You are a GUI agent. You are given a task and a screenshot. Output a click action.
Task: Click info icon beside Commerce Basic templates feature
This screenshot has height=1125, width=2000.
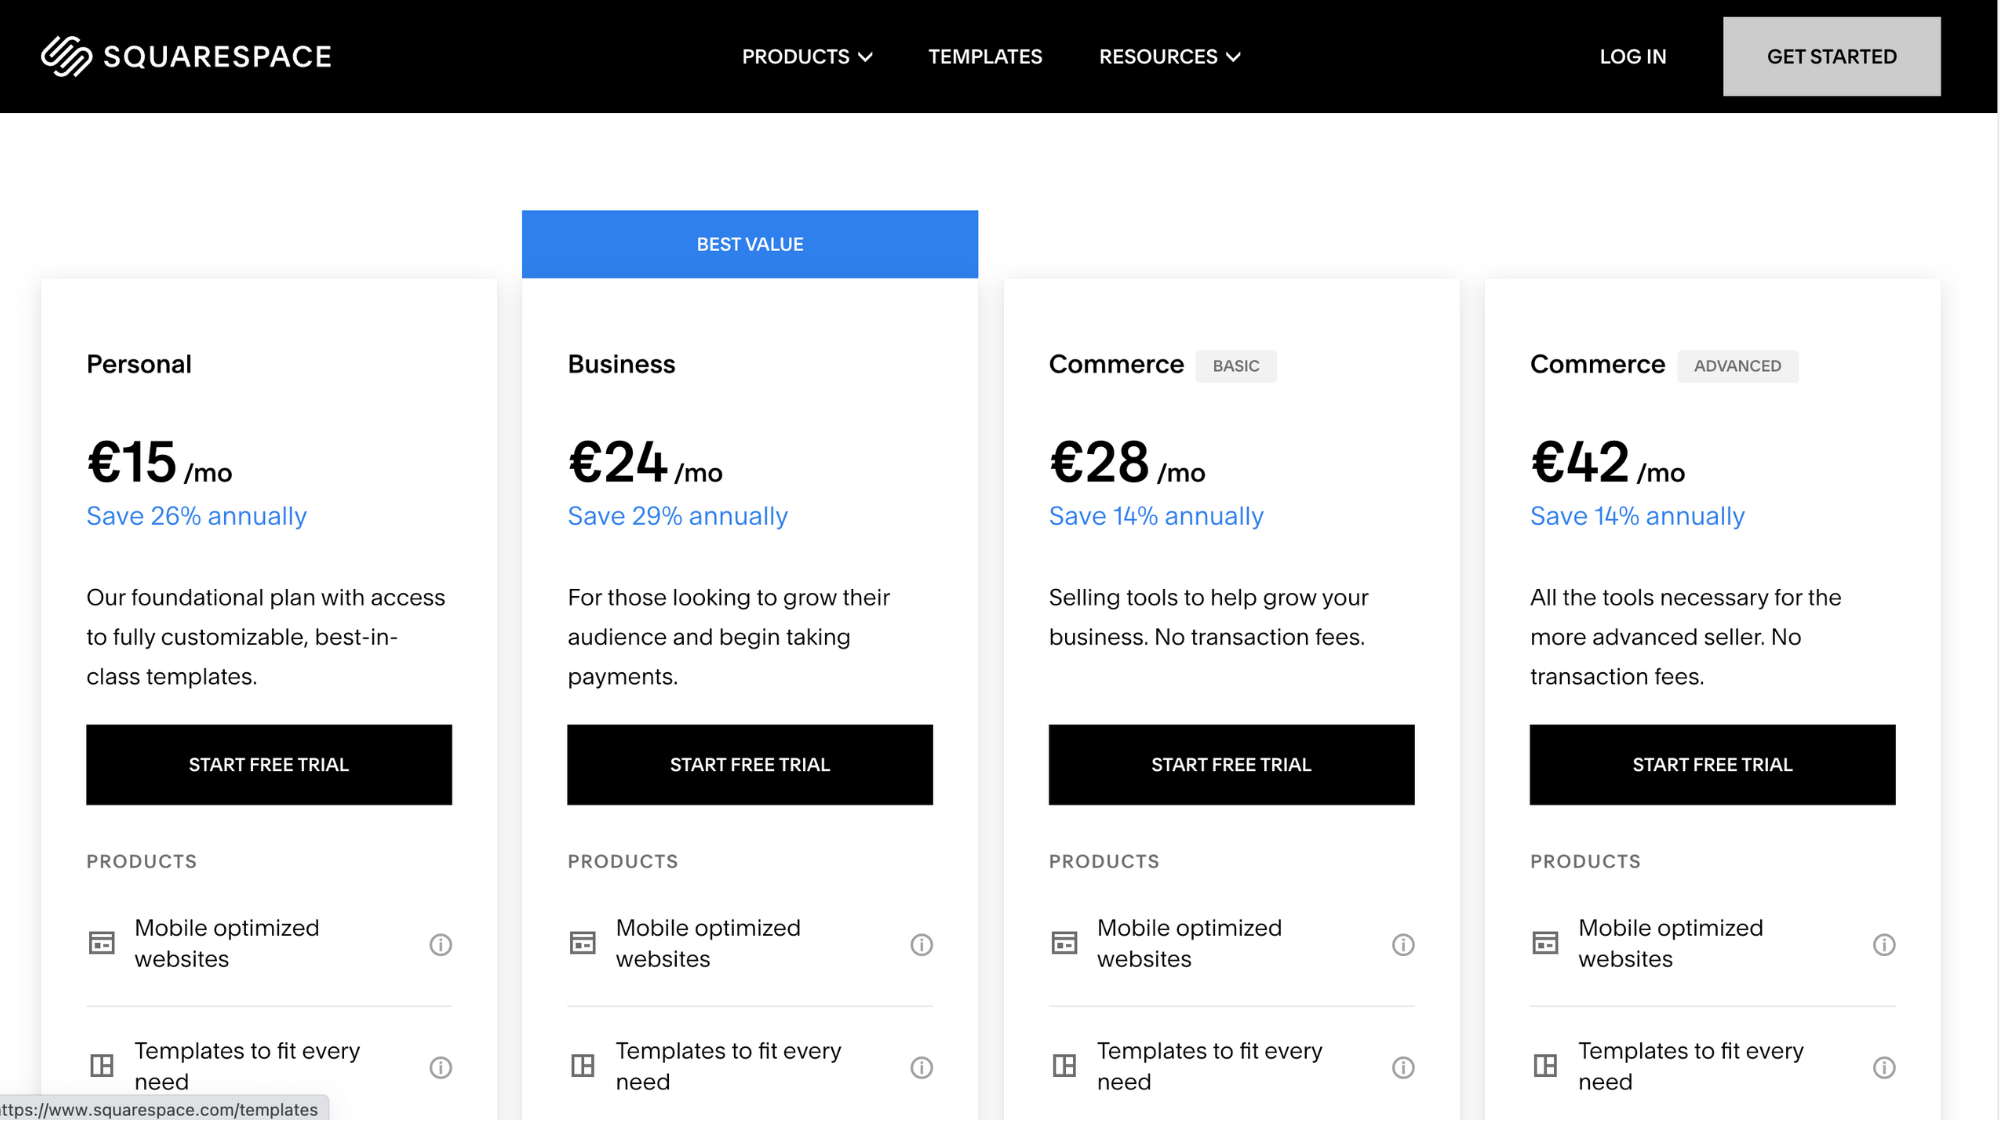tap(1403, 1067)
